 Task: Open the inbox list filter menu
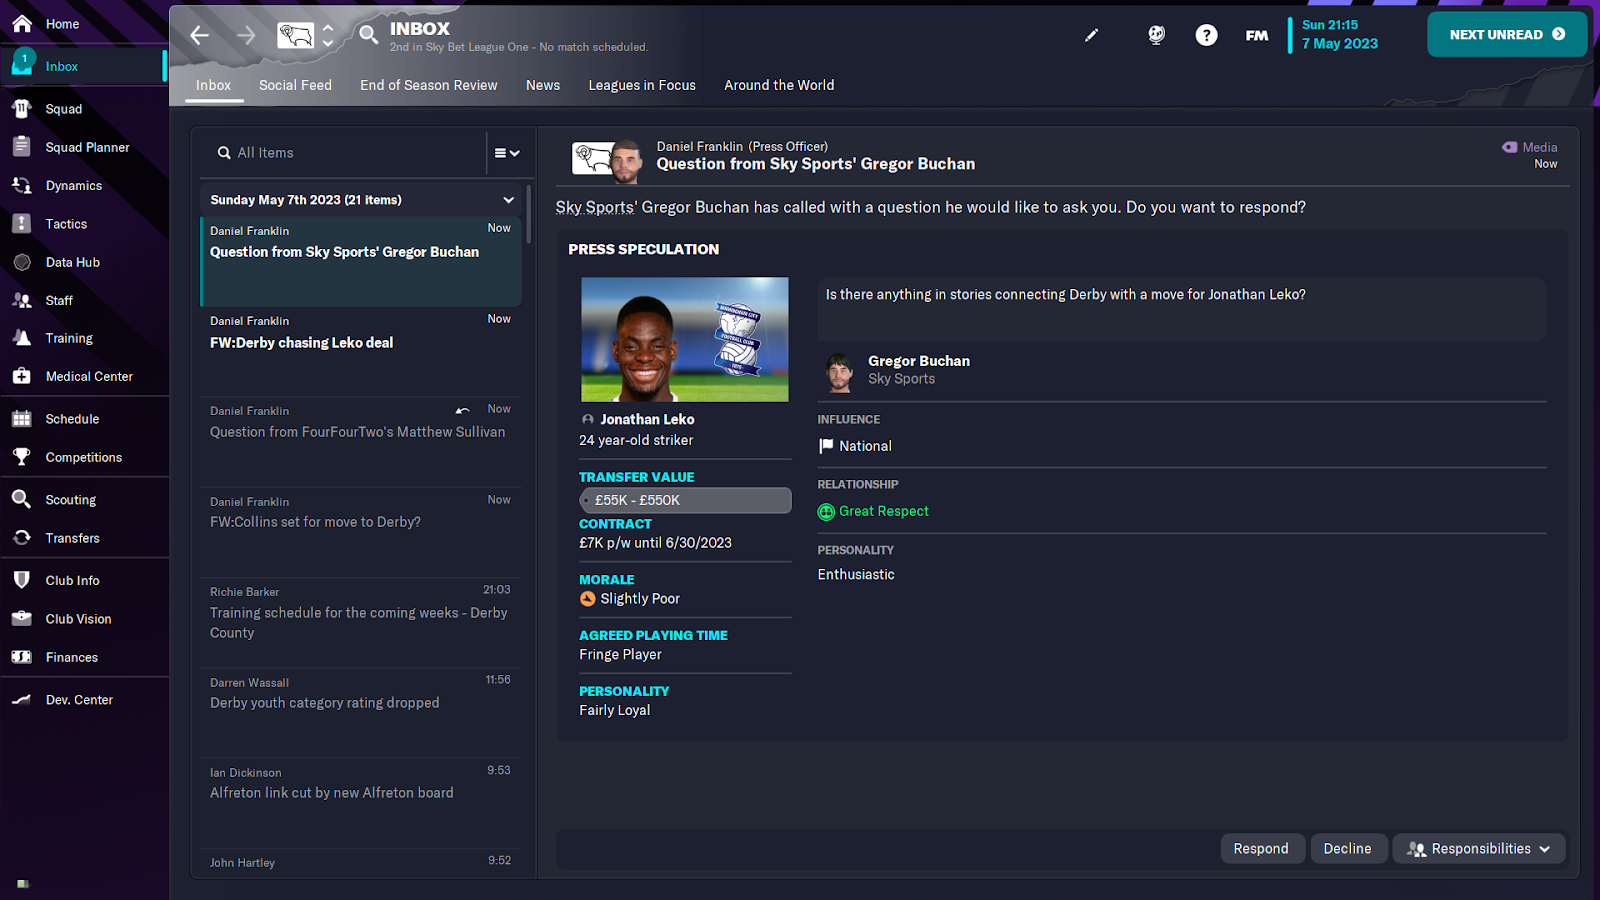(x=507, y=153)
